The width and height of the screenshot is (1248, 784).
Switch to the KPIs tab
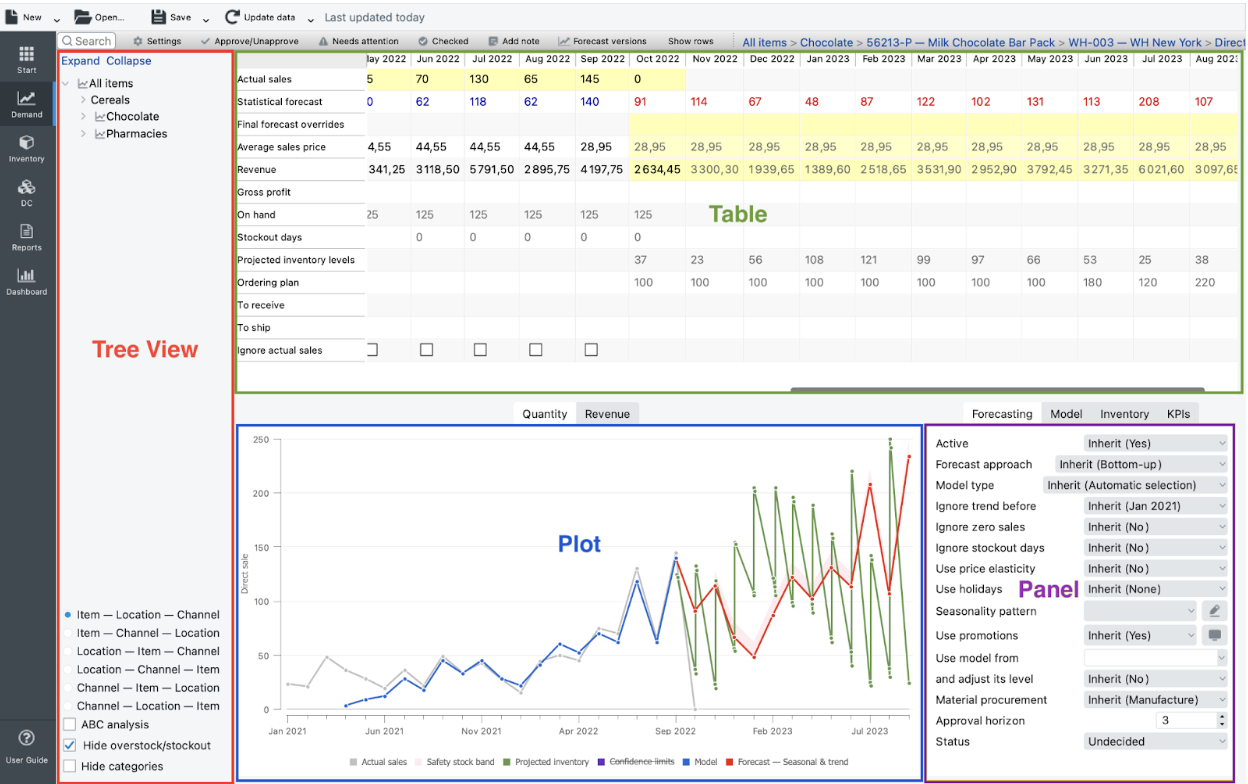click(x=1177, y=414)
